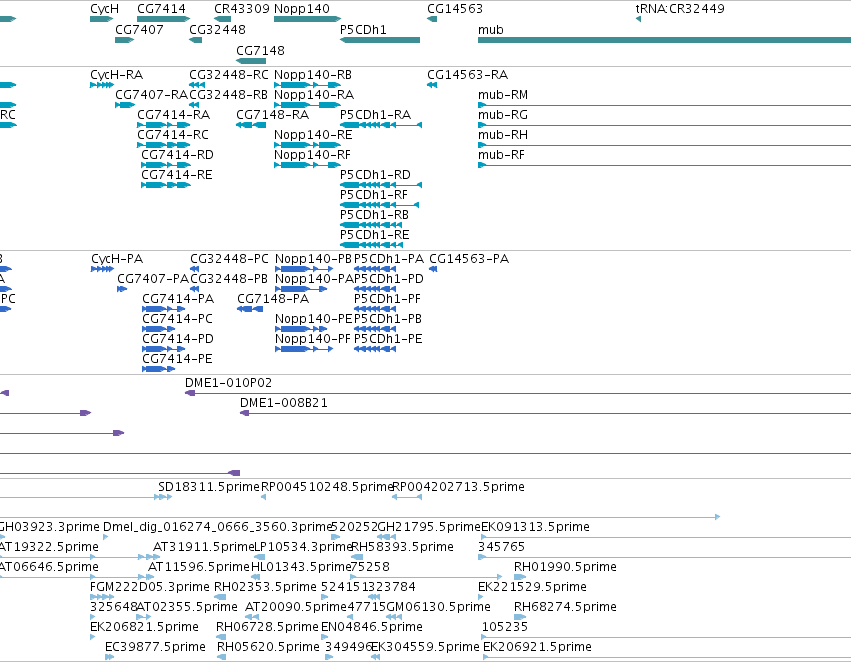851x662 pixels.
Task: Select the mub-RM transcript label
Action: tap(503, 95)
